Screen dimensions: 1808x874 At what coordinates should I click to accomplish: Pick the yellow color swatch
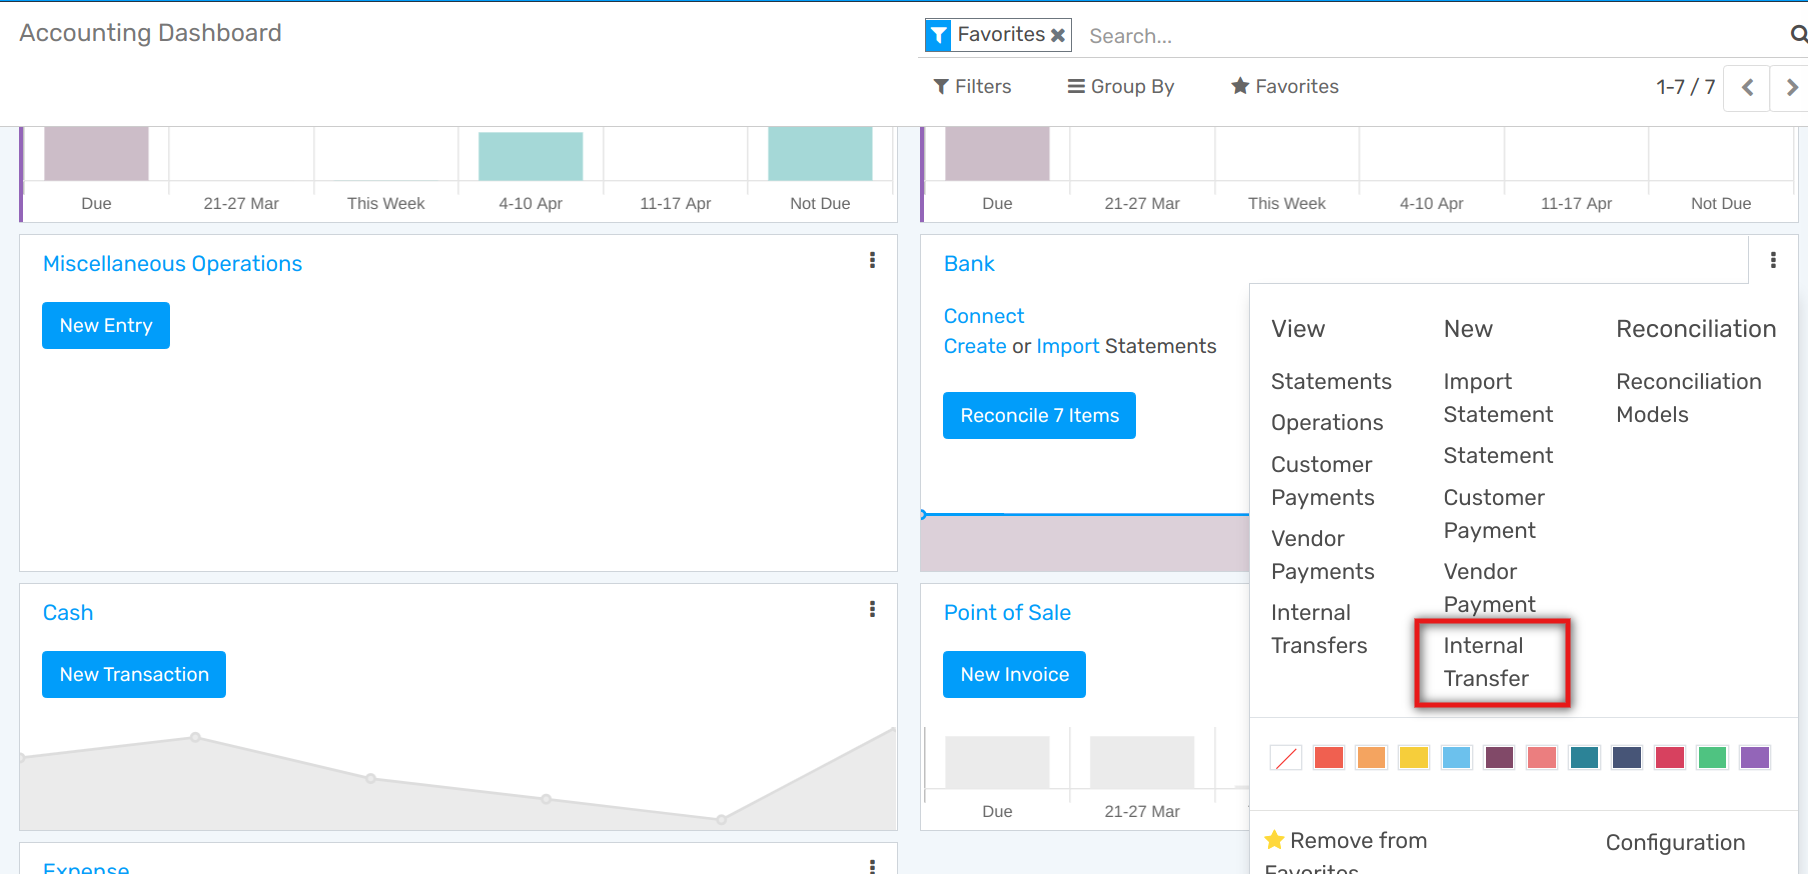1414,758
